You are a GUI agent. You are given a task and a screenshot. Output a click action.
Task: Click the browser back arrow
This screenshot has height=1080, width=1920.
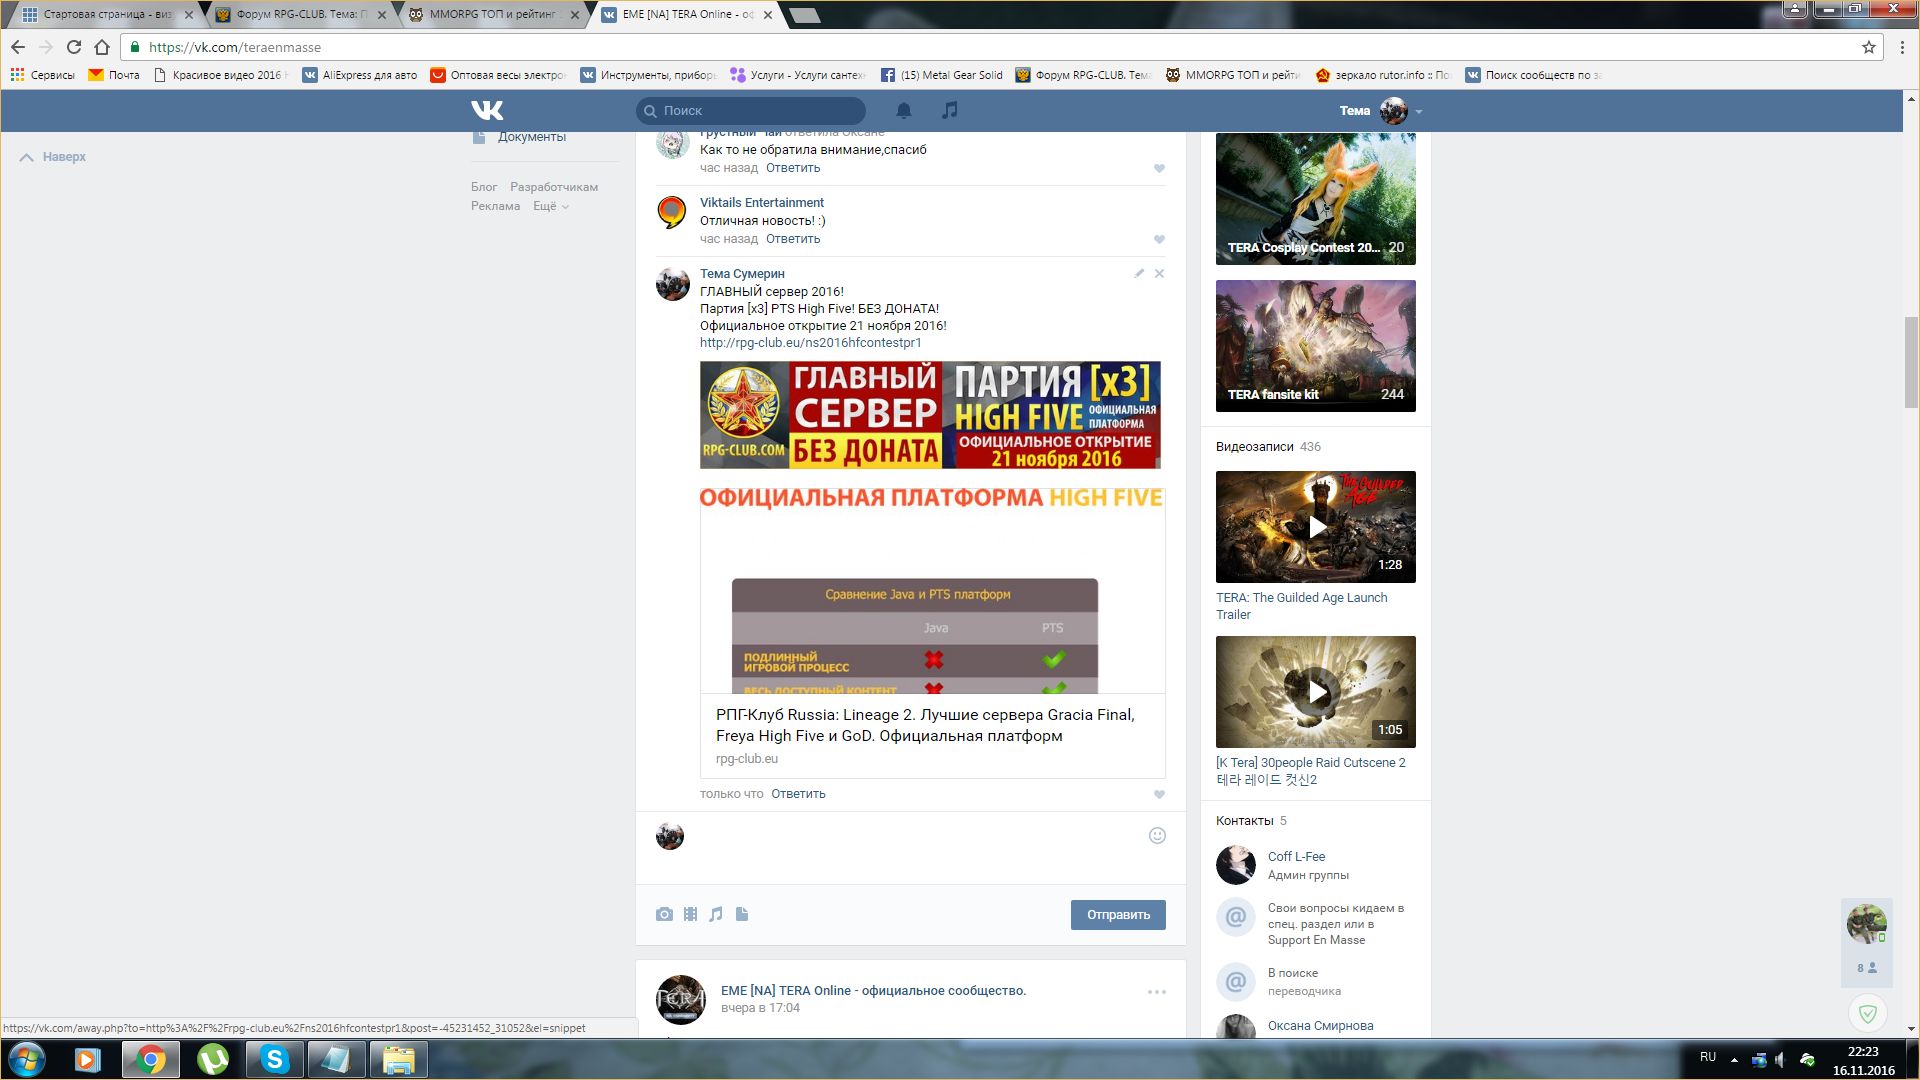tap(18, 47)
